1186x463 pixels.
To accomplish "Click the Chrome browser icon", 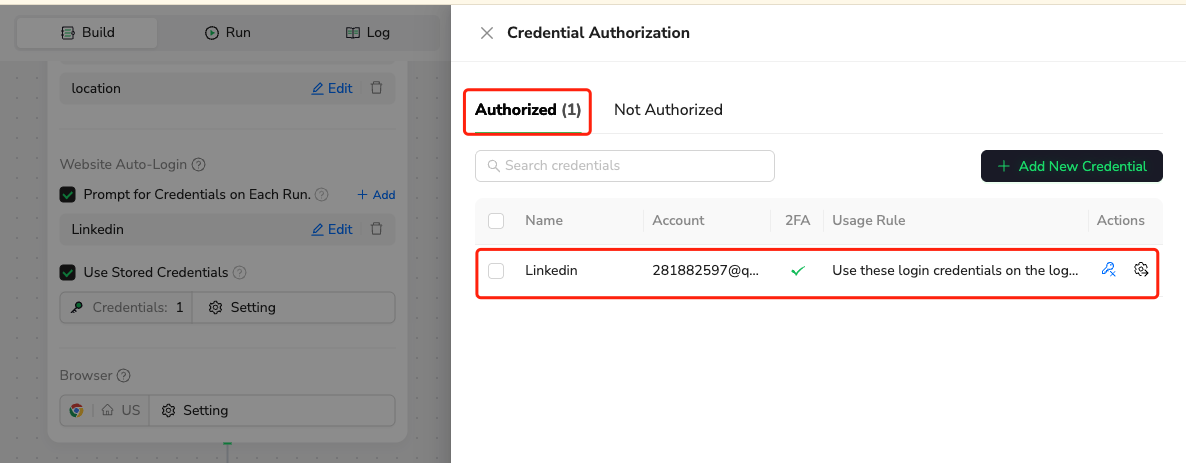I will [x=76, y=410].
